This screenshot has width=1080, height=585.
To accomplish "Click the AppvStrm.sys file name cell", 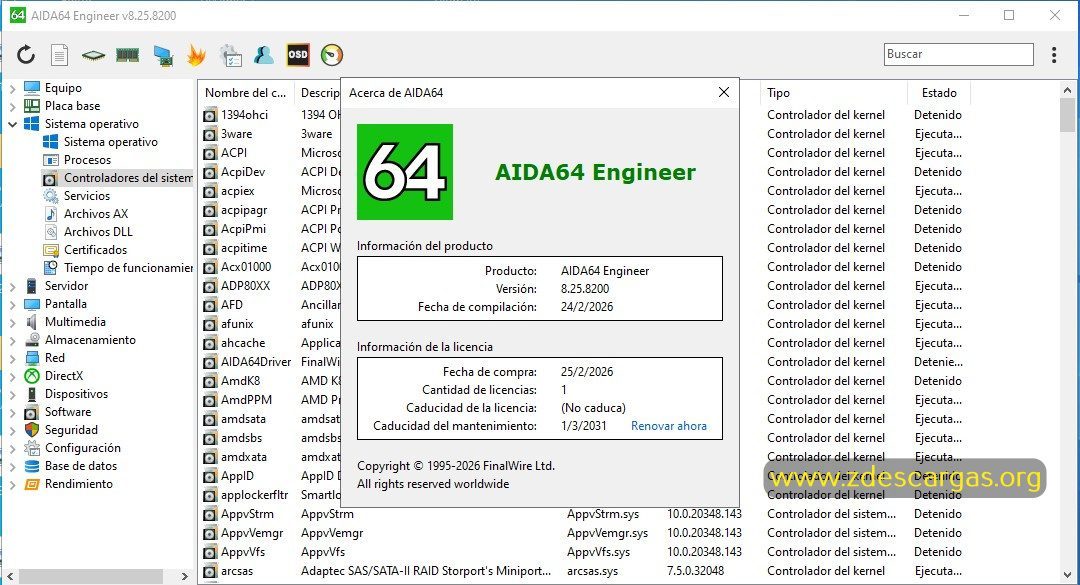I will click(603, 514).
